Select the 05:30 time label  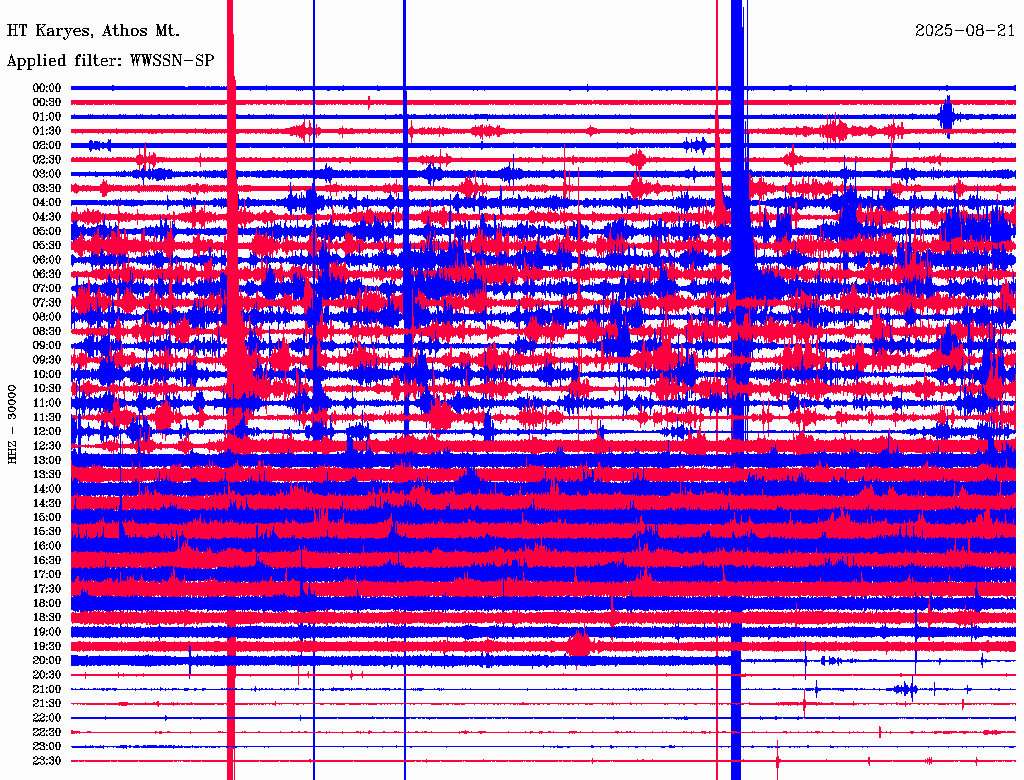click(x=47, y=246)
